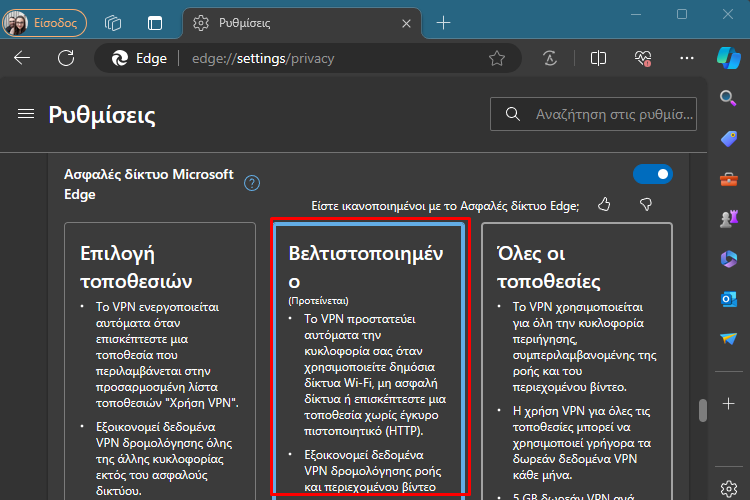
Task: Open sidebar Outlook icon
Action: point(728,299)
